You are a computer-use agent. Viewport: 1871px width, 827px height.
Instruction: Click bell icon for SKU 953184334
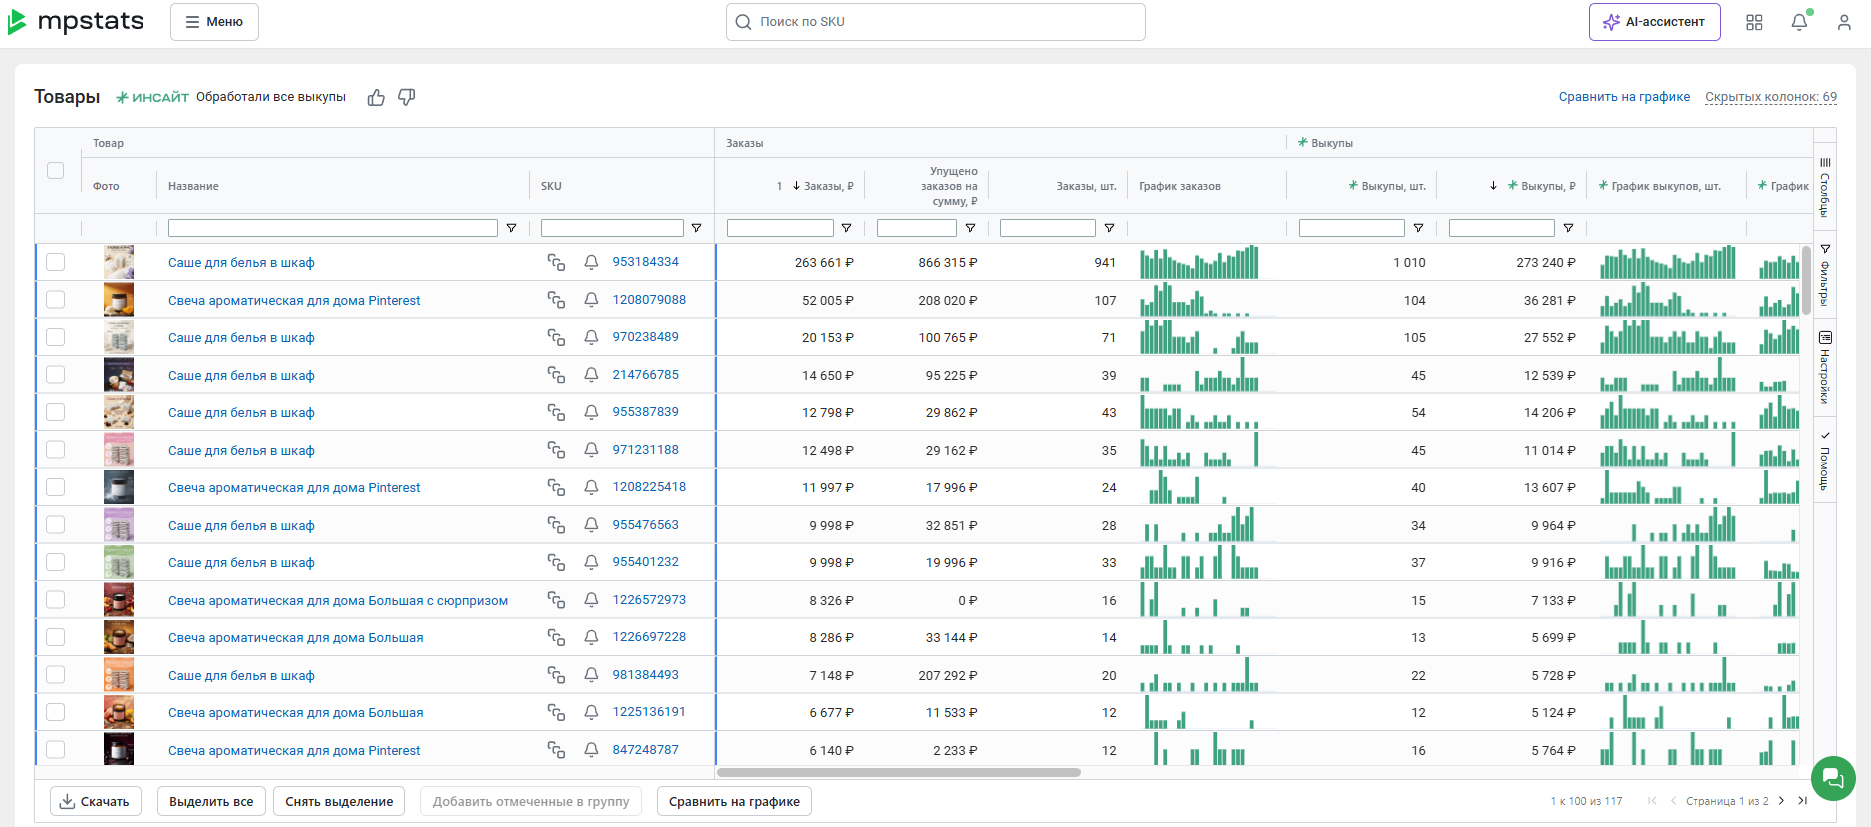(x=591, y=262)
